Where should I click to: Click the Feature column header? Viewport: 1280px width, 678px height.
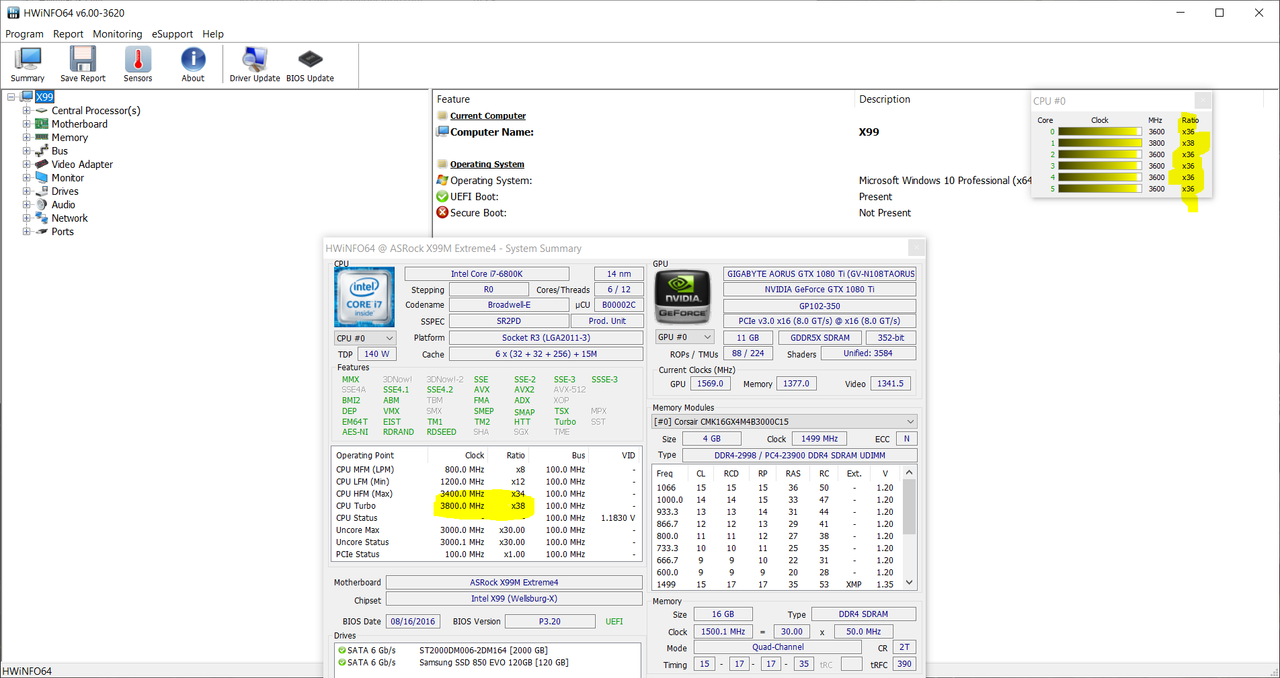click(453, 99)
